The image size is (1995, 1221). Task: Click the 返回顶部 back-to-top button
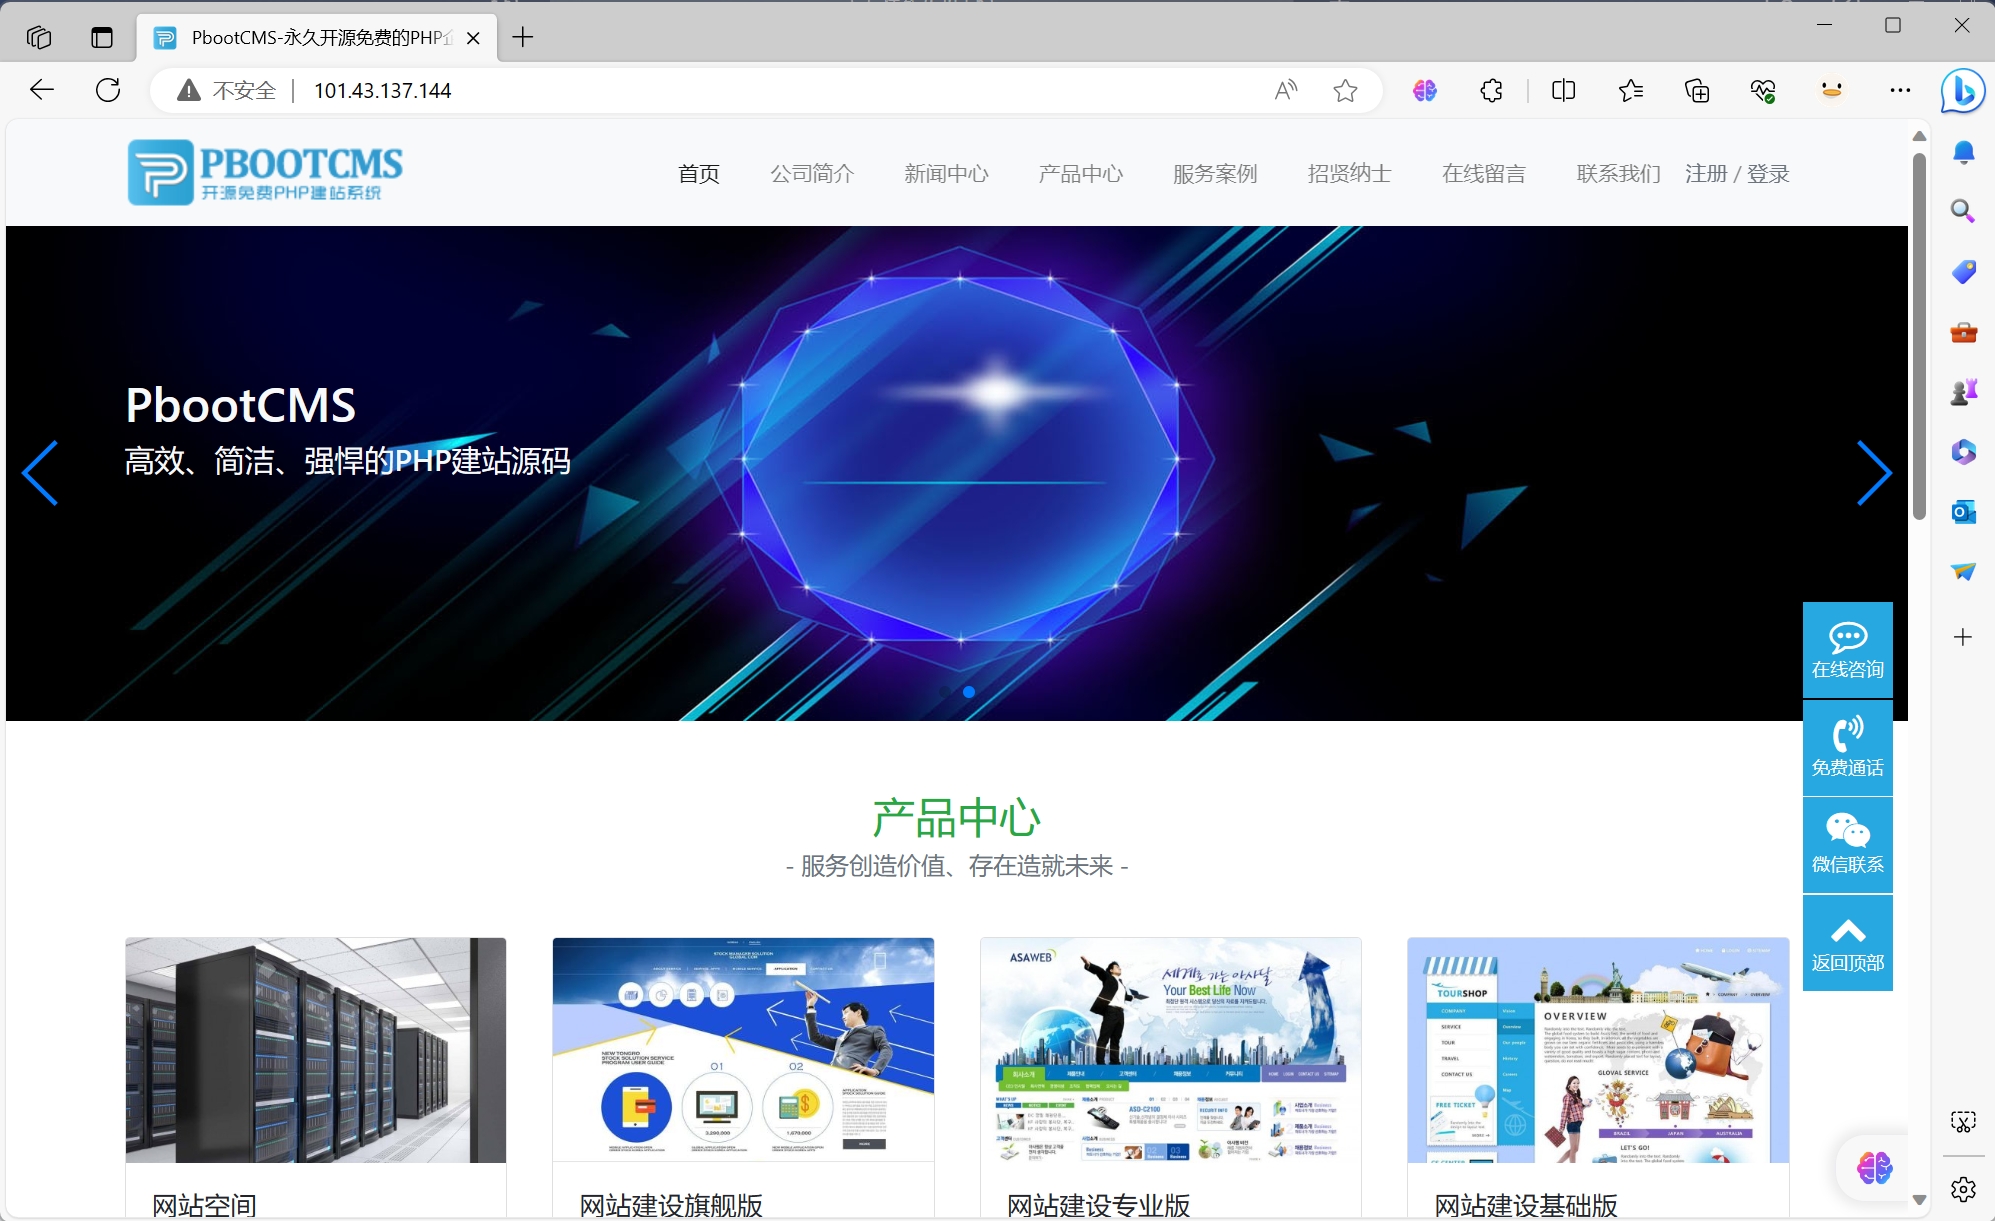coord(1847,943)
